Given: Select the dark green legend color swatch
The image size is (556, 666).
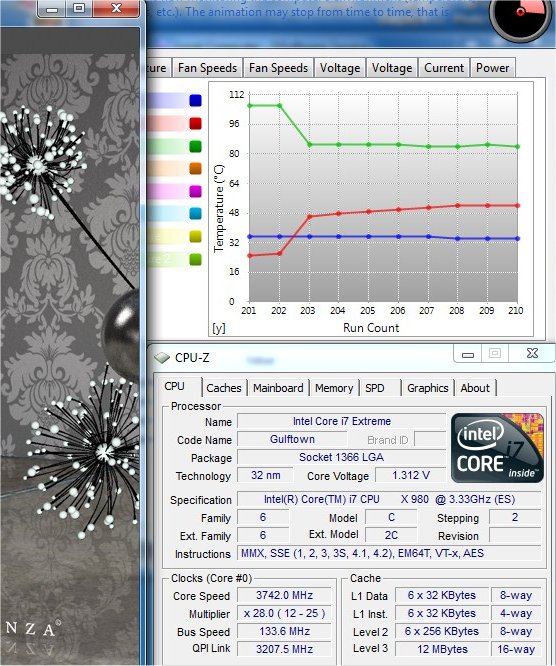Looking at the screenshot, I should (x=195, y=147).
